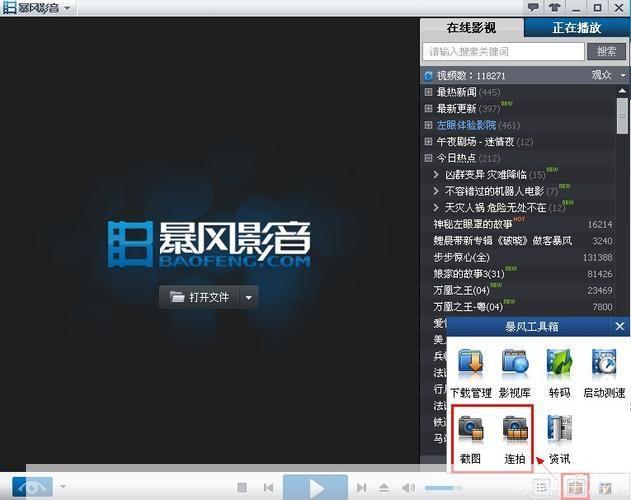Expand the 午夜剧场 - 迷情夜 category
This screenshot has width=631, height=500.
tap(429, 142)
